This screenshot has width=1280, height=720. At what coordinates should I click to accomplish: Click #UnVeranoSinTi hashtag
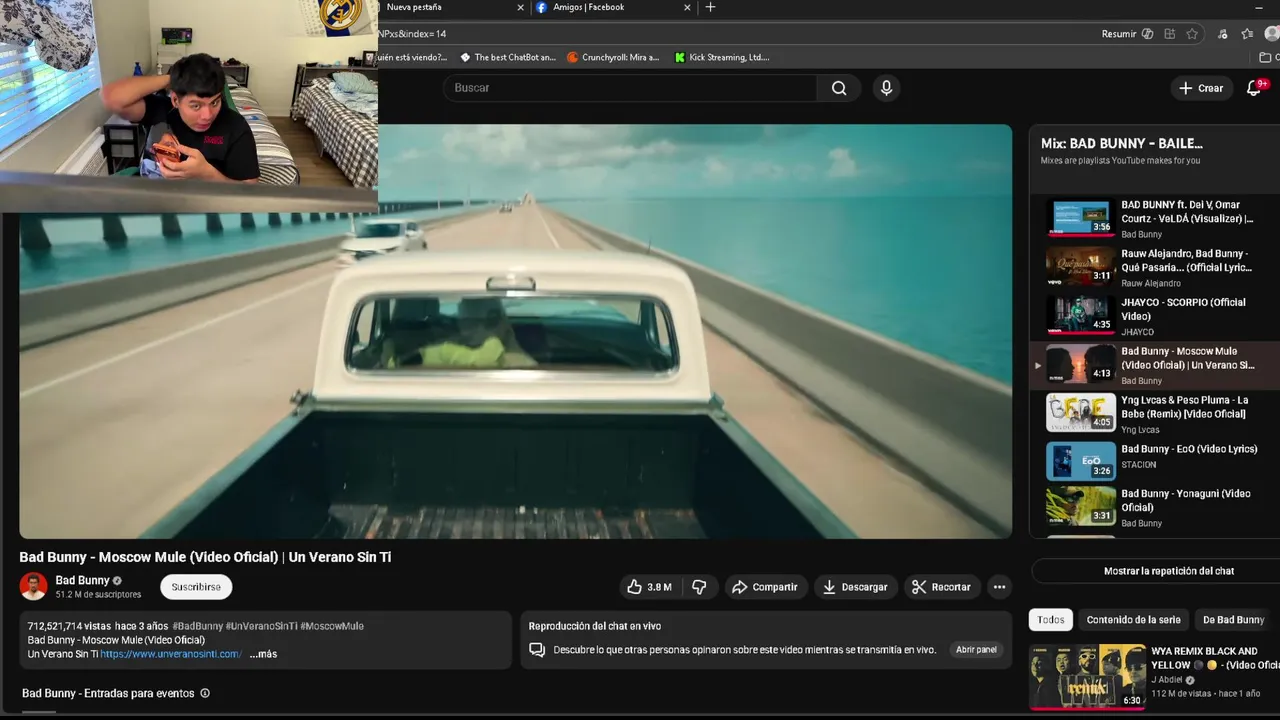point(261,626)
